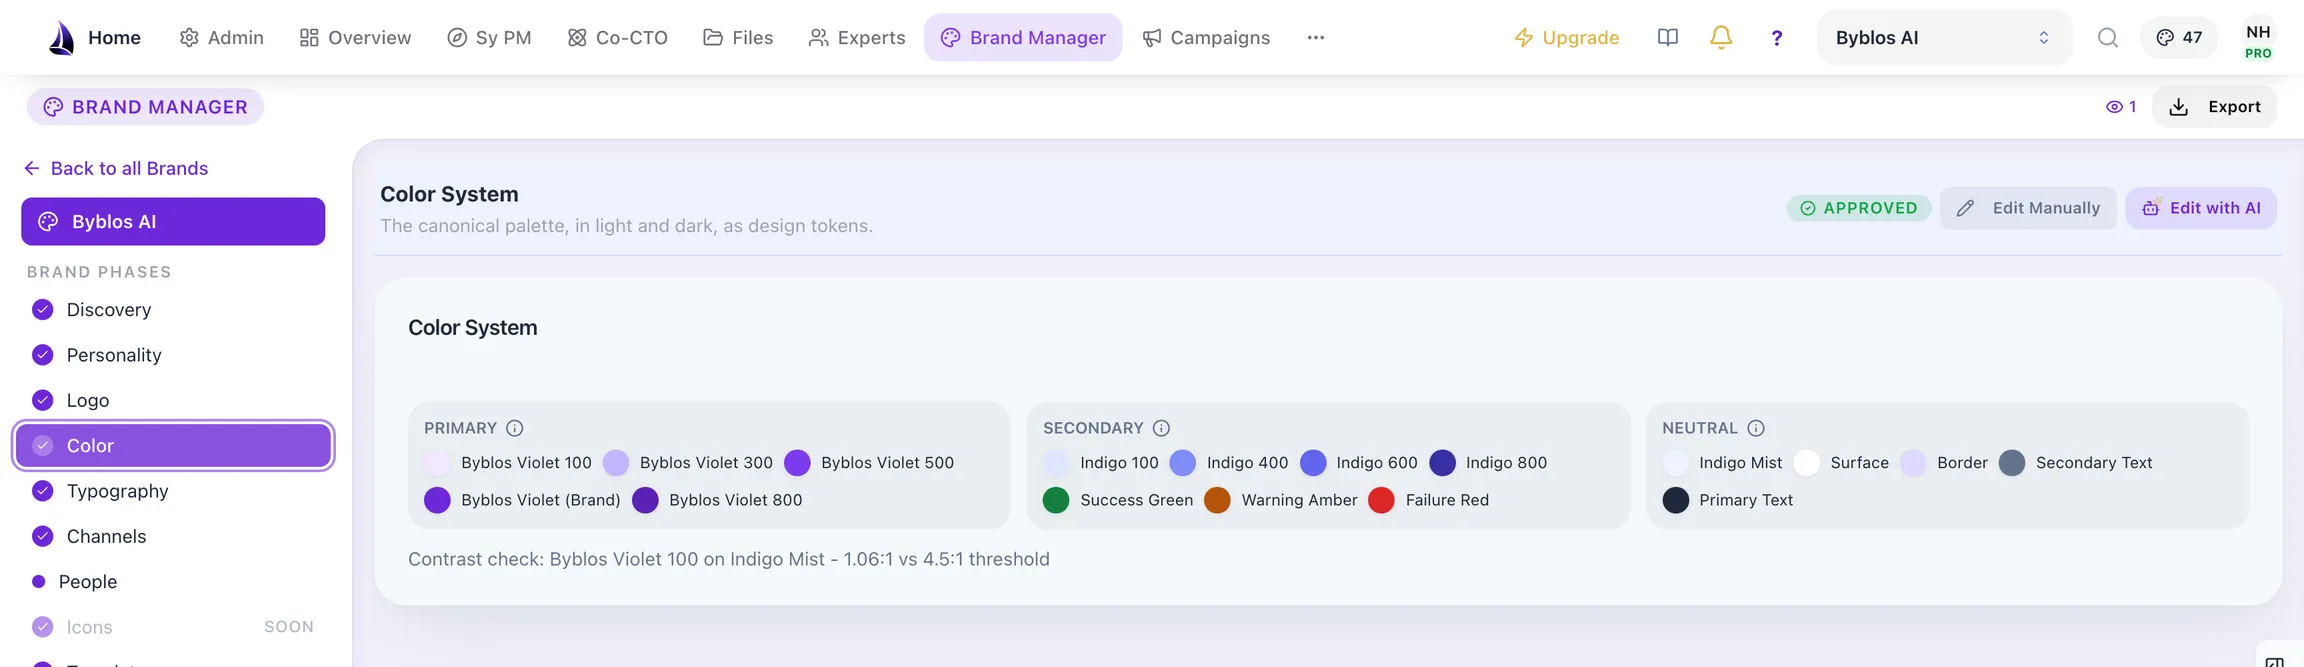The height and width of the screenshot is (667, 2304).
Task: Show SECONDARY palette info icon
Action: 1160,428
